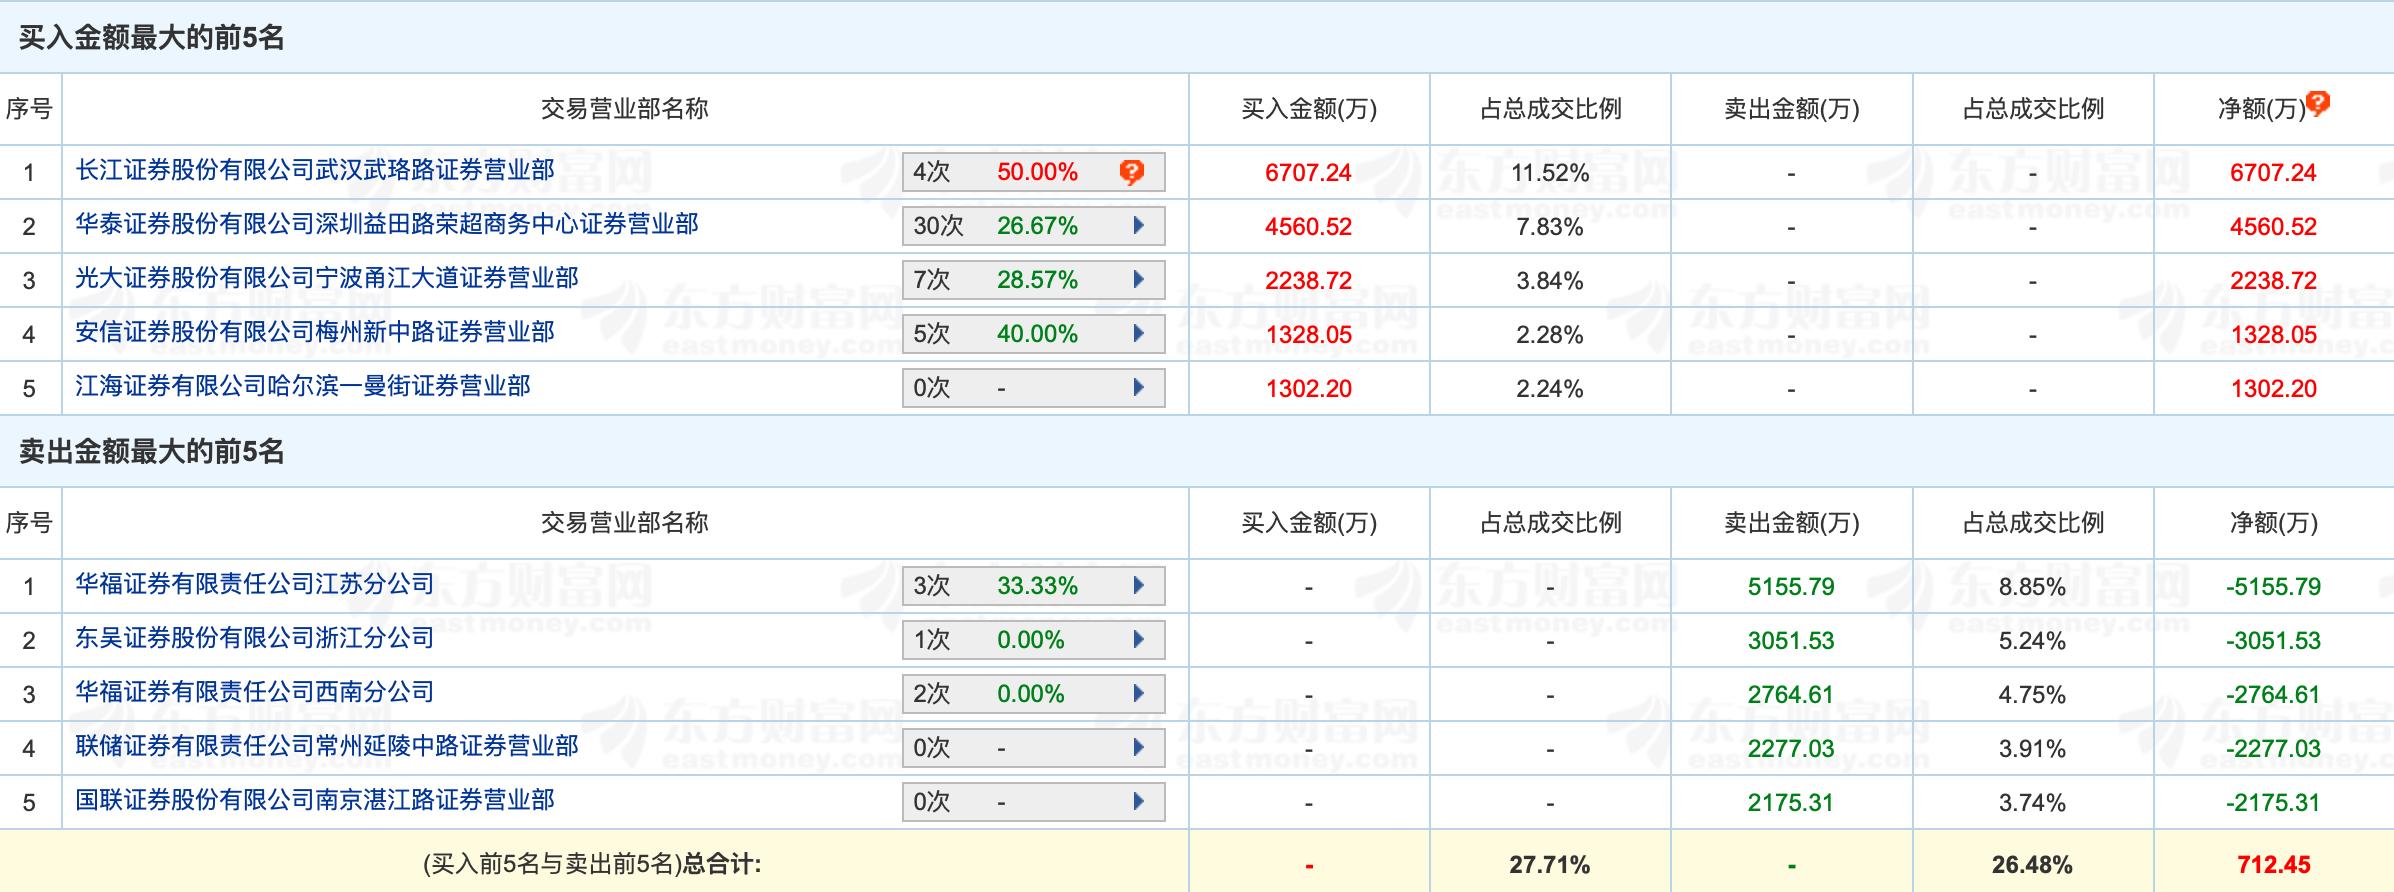Click the question icon in 长江证券 stats box

[x=1131, y=173]
